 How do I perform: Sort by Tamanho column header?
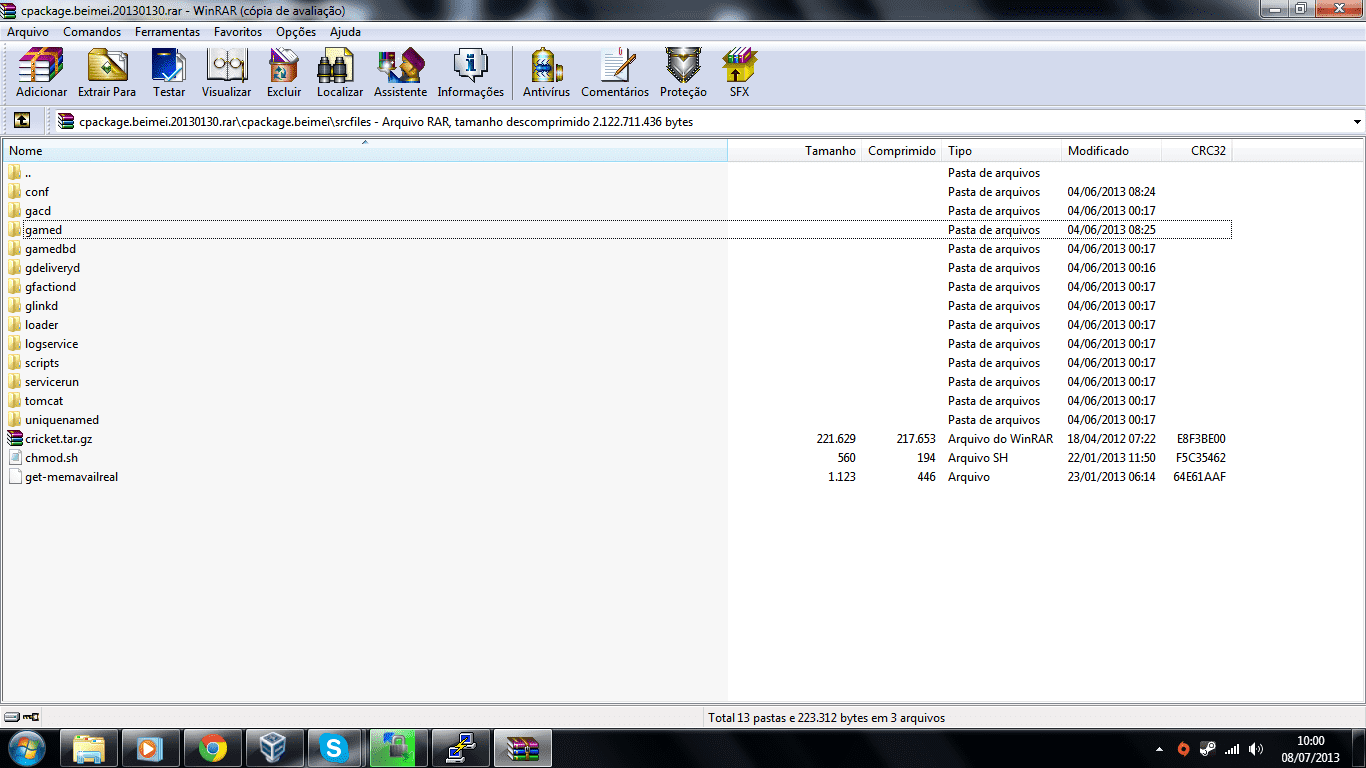click(x=794, y=151)
